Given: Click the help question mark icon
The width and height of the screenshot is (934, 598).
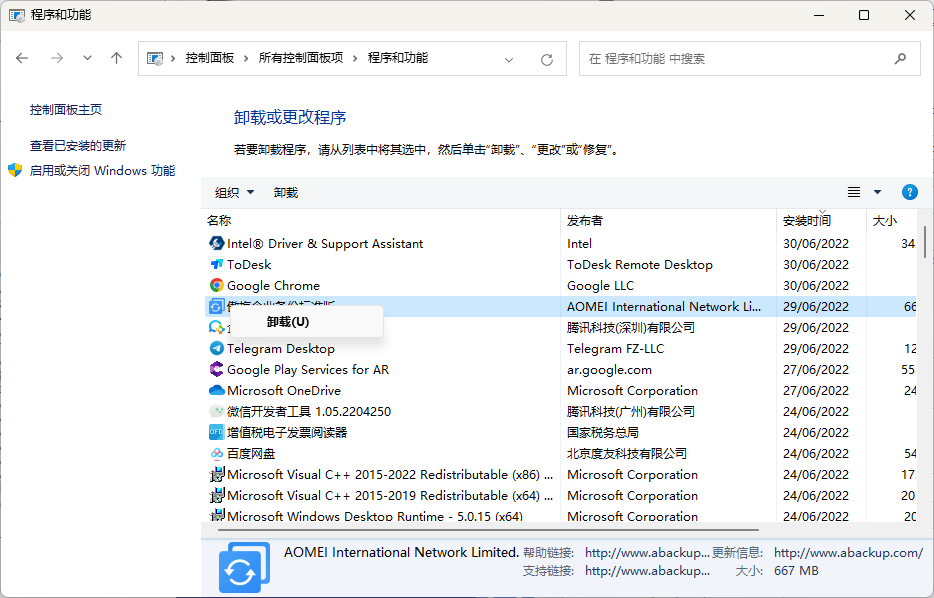Looking at the screenshot, I should click(x=909, y=192).
